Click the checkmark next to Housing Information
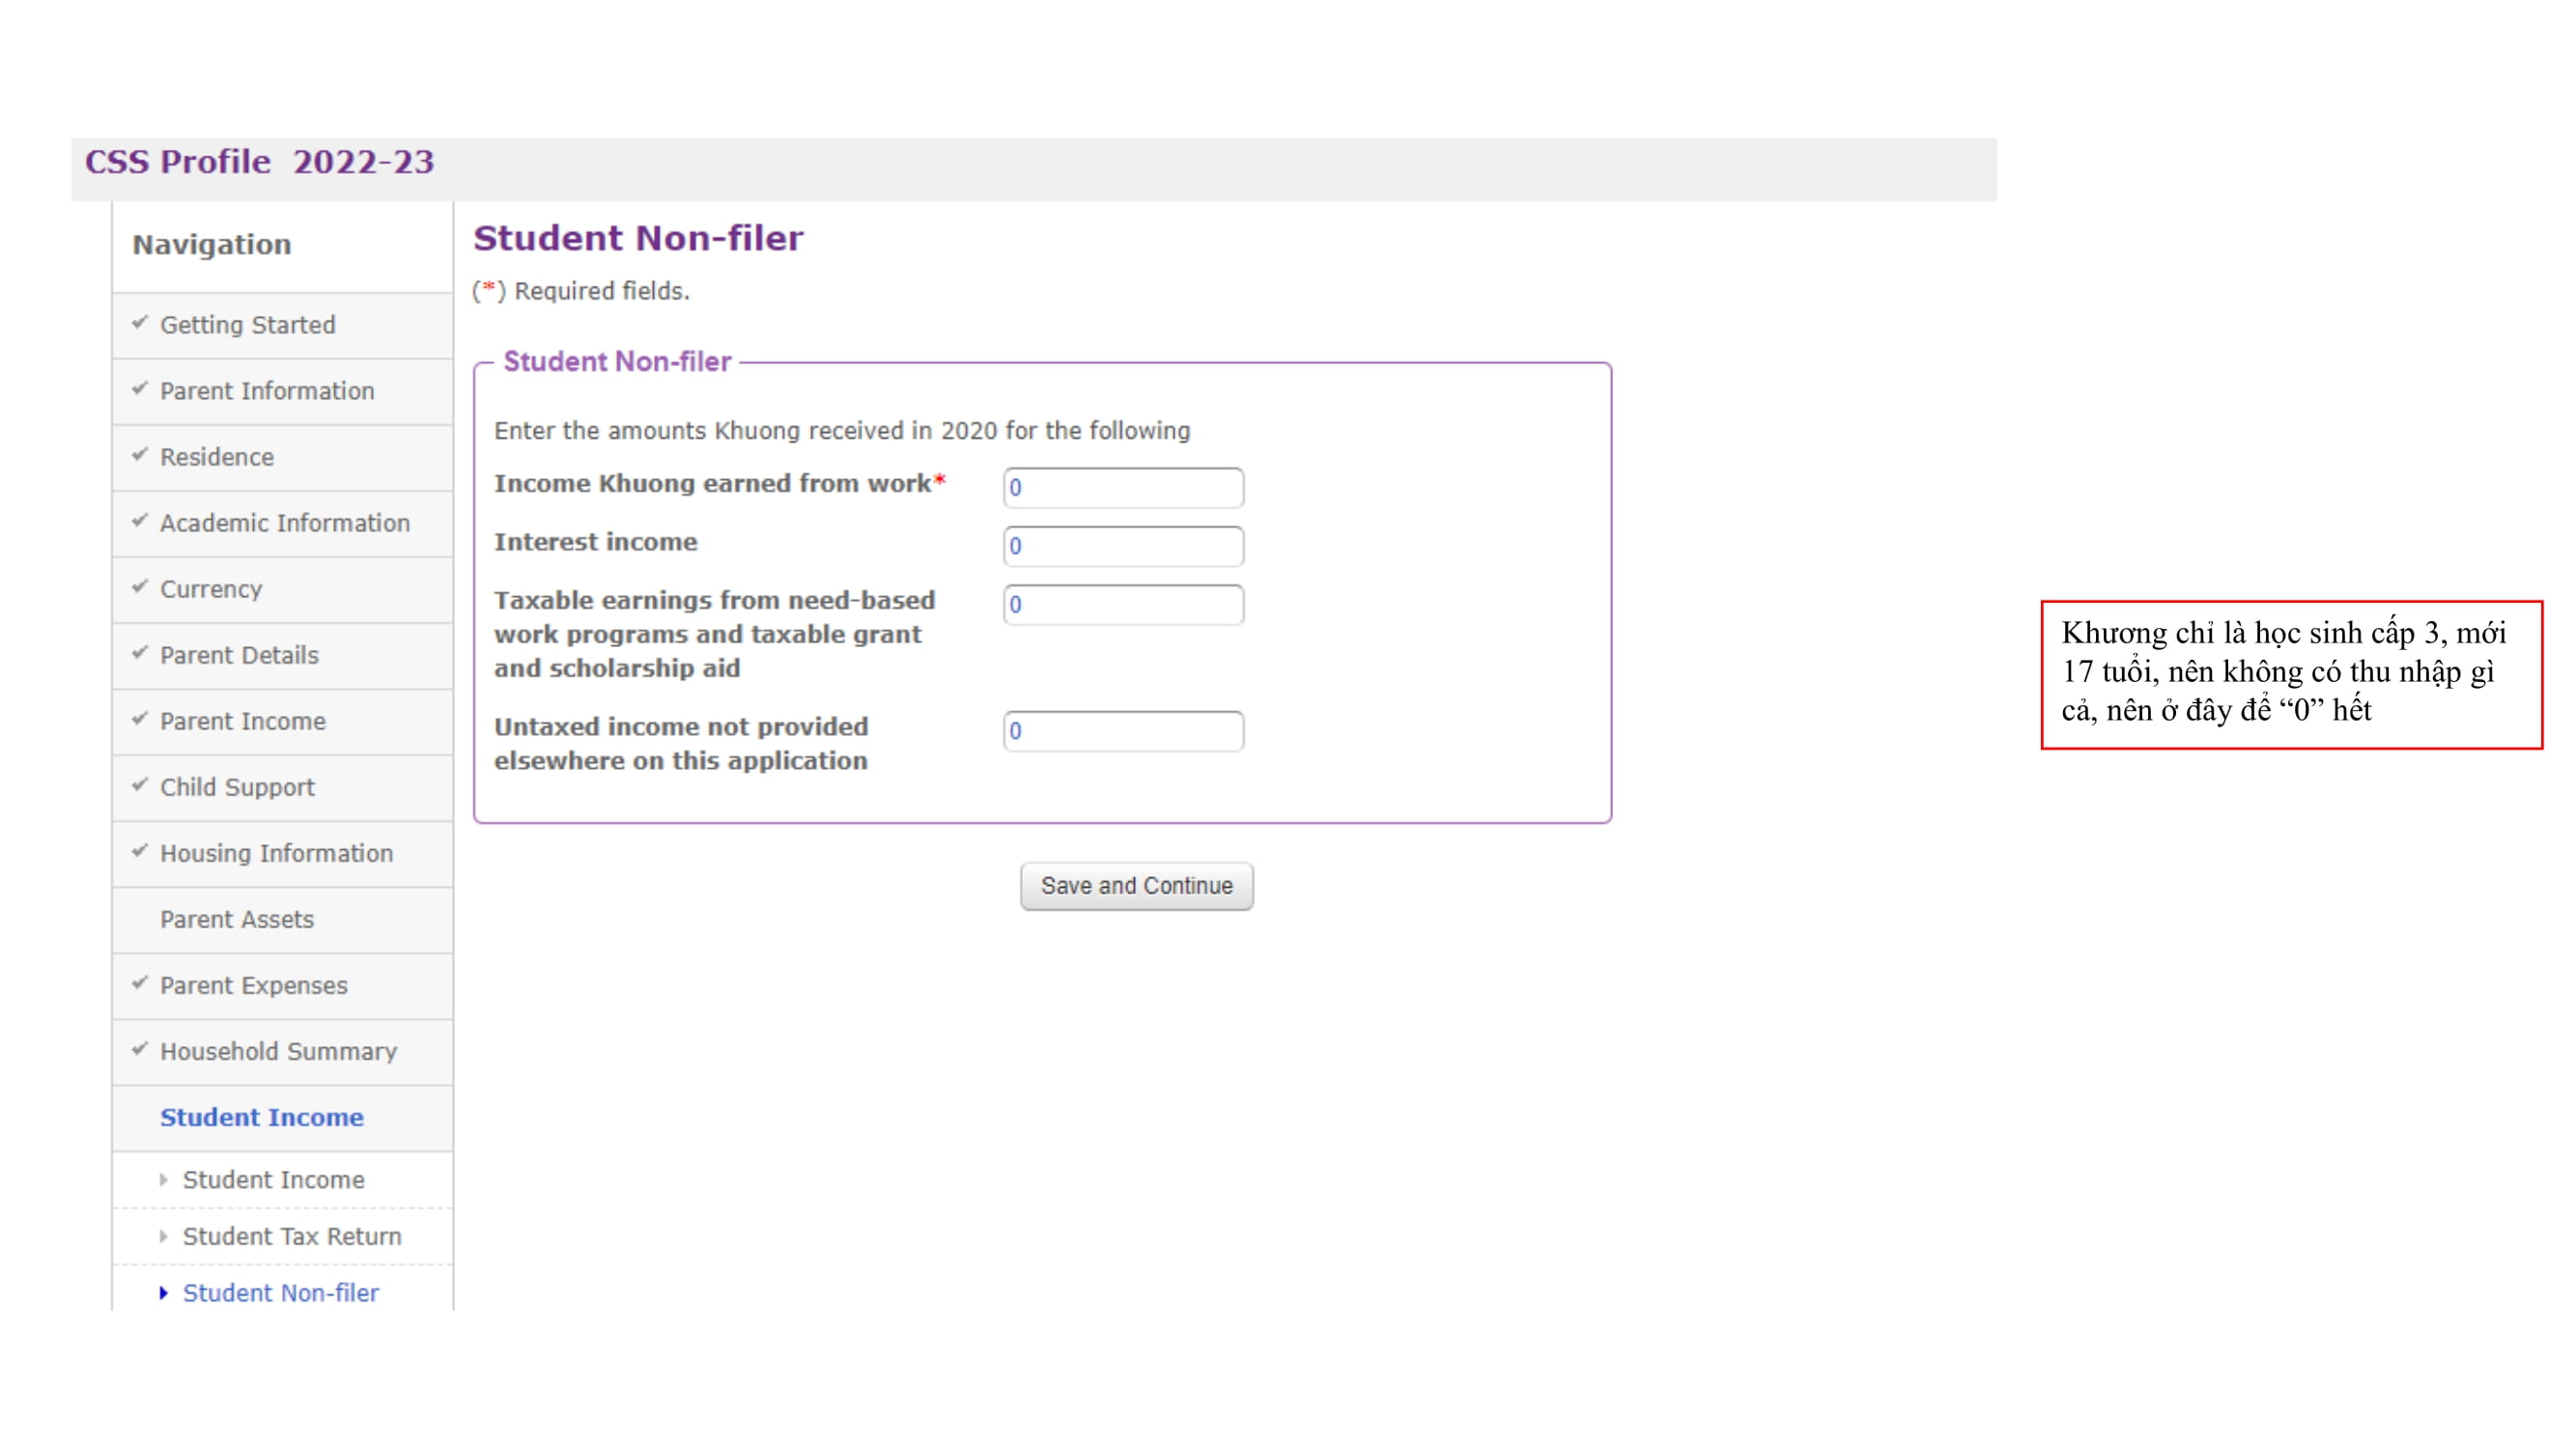This screenshot has width=2576, height=1449. [x=140, y=853]
